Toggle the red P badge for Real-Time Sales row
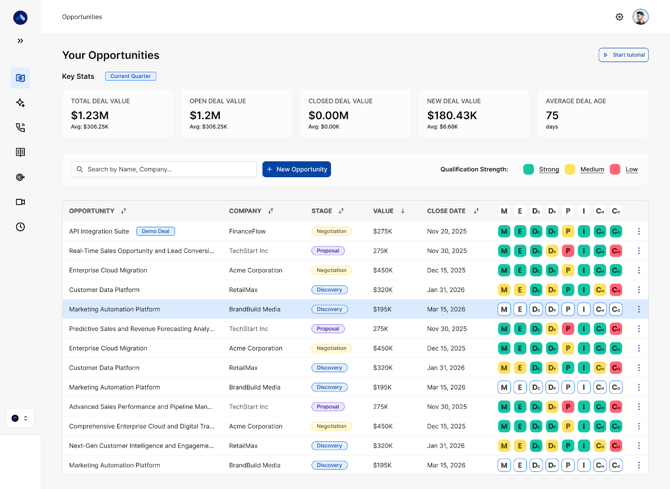Viewport: 670px width, 489px height. pyautogui.click(x=568, y=251)
